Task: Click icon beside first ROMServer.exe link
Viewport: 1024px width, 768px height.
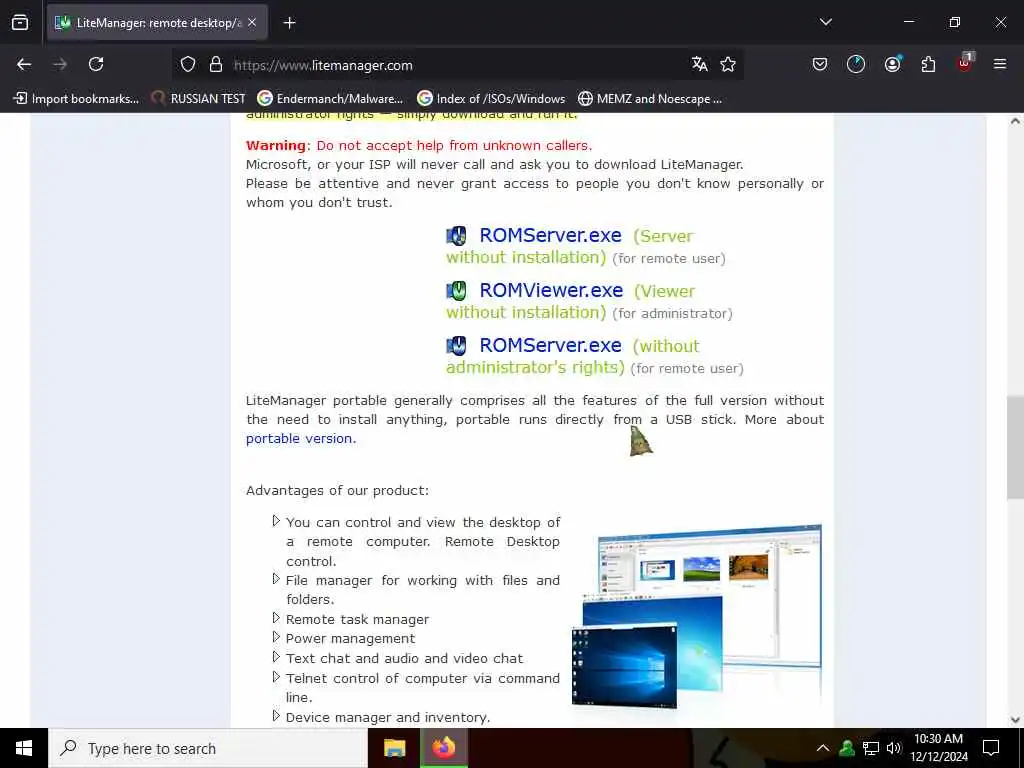Action: tap(456, 236)
